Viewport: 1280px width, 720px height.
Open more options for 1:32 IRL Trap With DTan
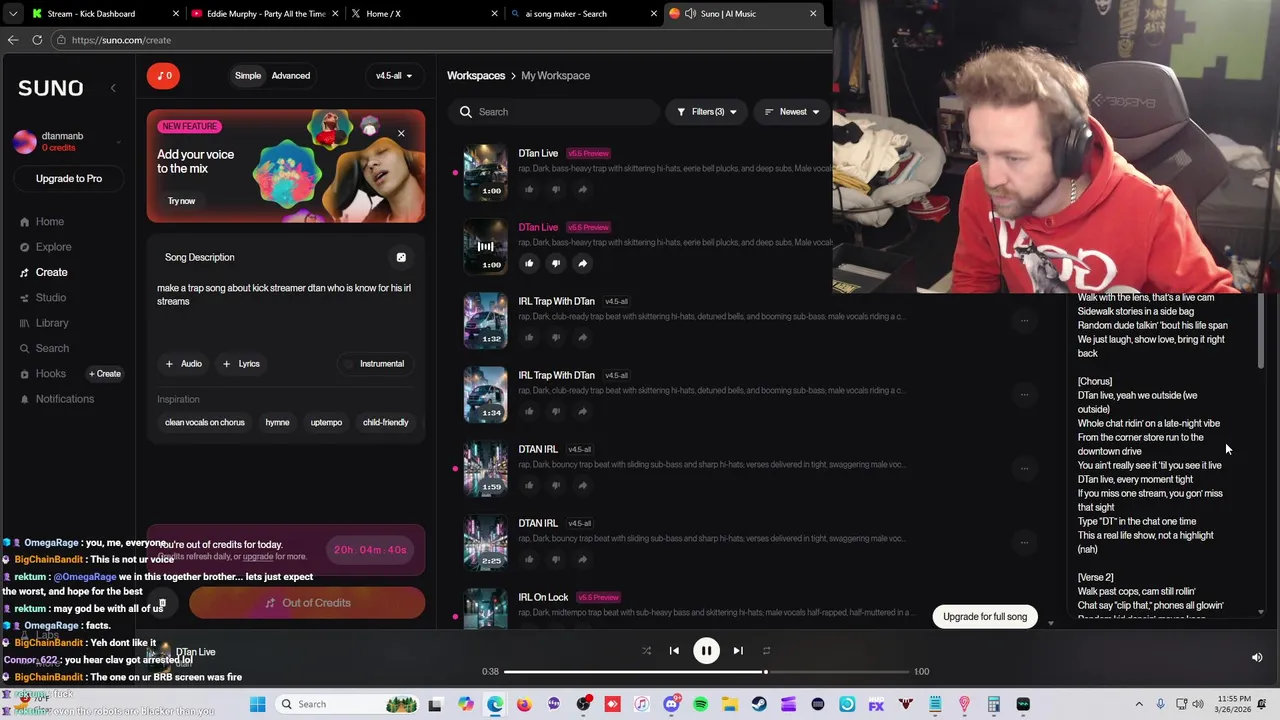coord(1024,321)
